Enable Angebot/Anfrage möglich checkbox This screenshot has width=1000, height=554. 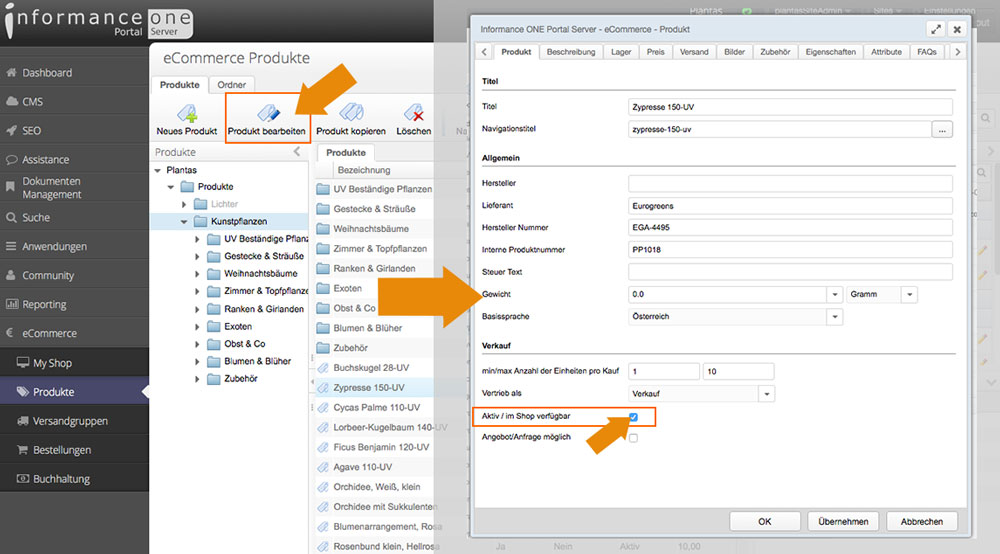click(x=633, y=438)
